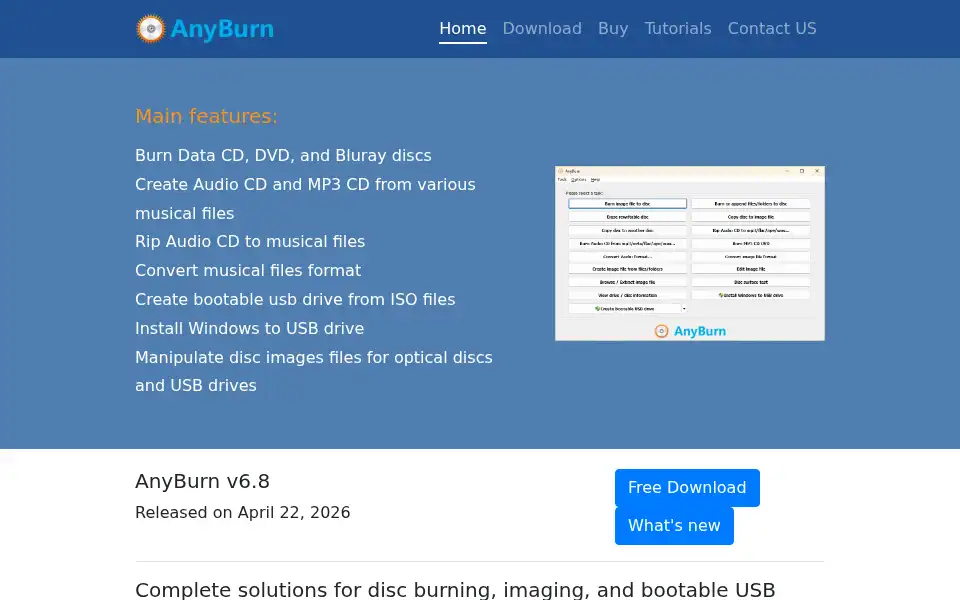Screen dimensions: 960x600
Task: Open the Home nav item
Action: (x=463, y=29)
